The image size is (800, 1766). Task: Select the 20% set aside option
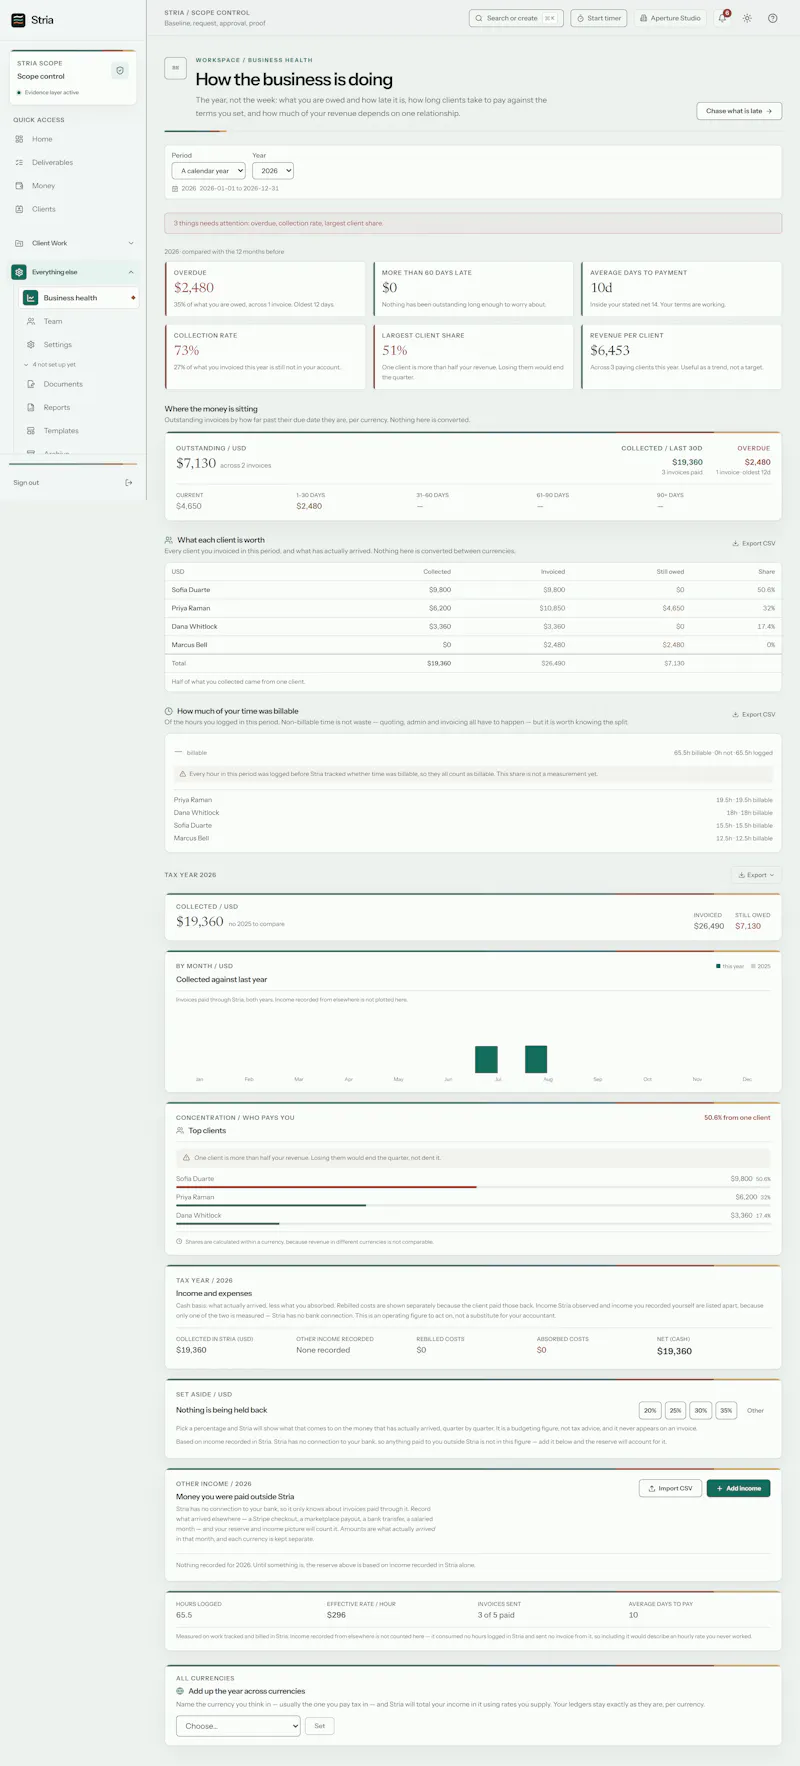(650, 1410)
